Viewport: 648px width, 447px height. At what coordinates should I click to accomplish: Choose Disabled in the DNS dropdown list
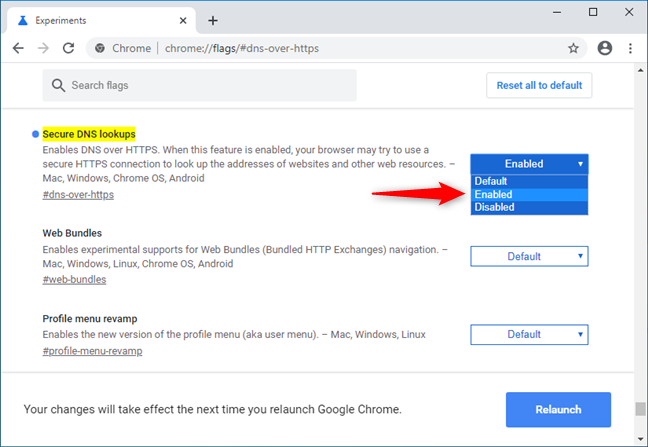[x=529, y=207]
